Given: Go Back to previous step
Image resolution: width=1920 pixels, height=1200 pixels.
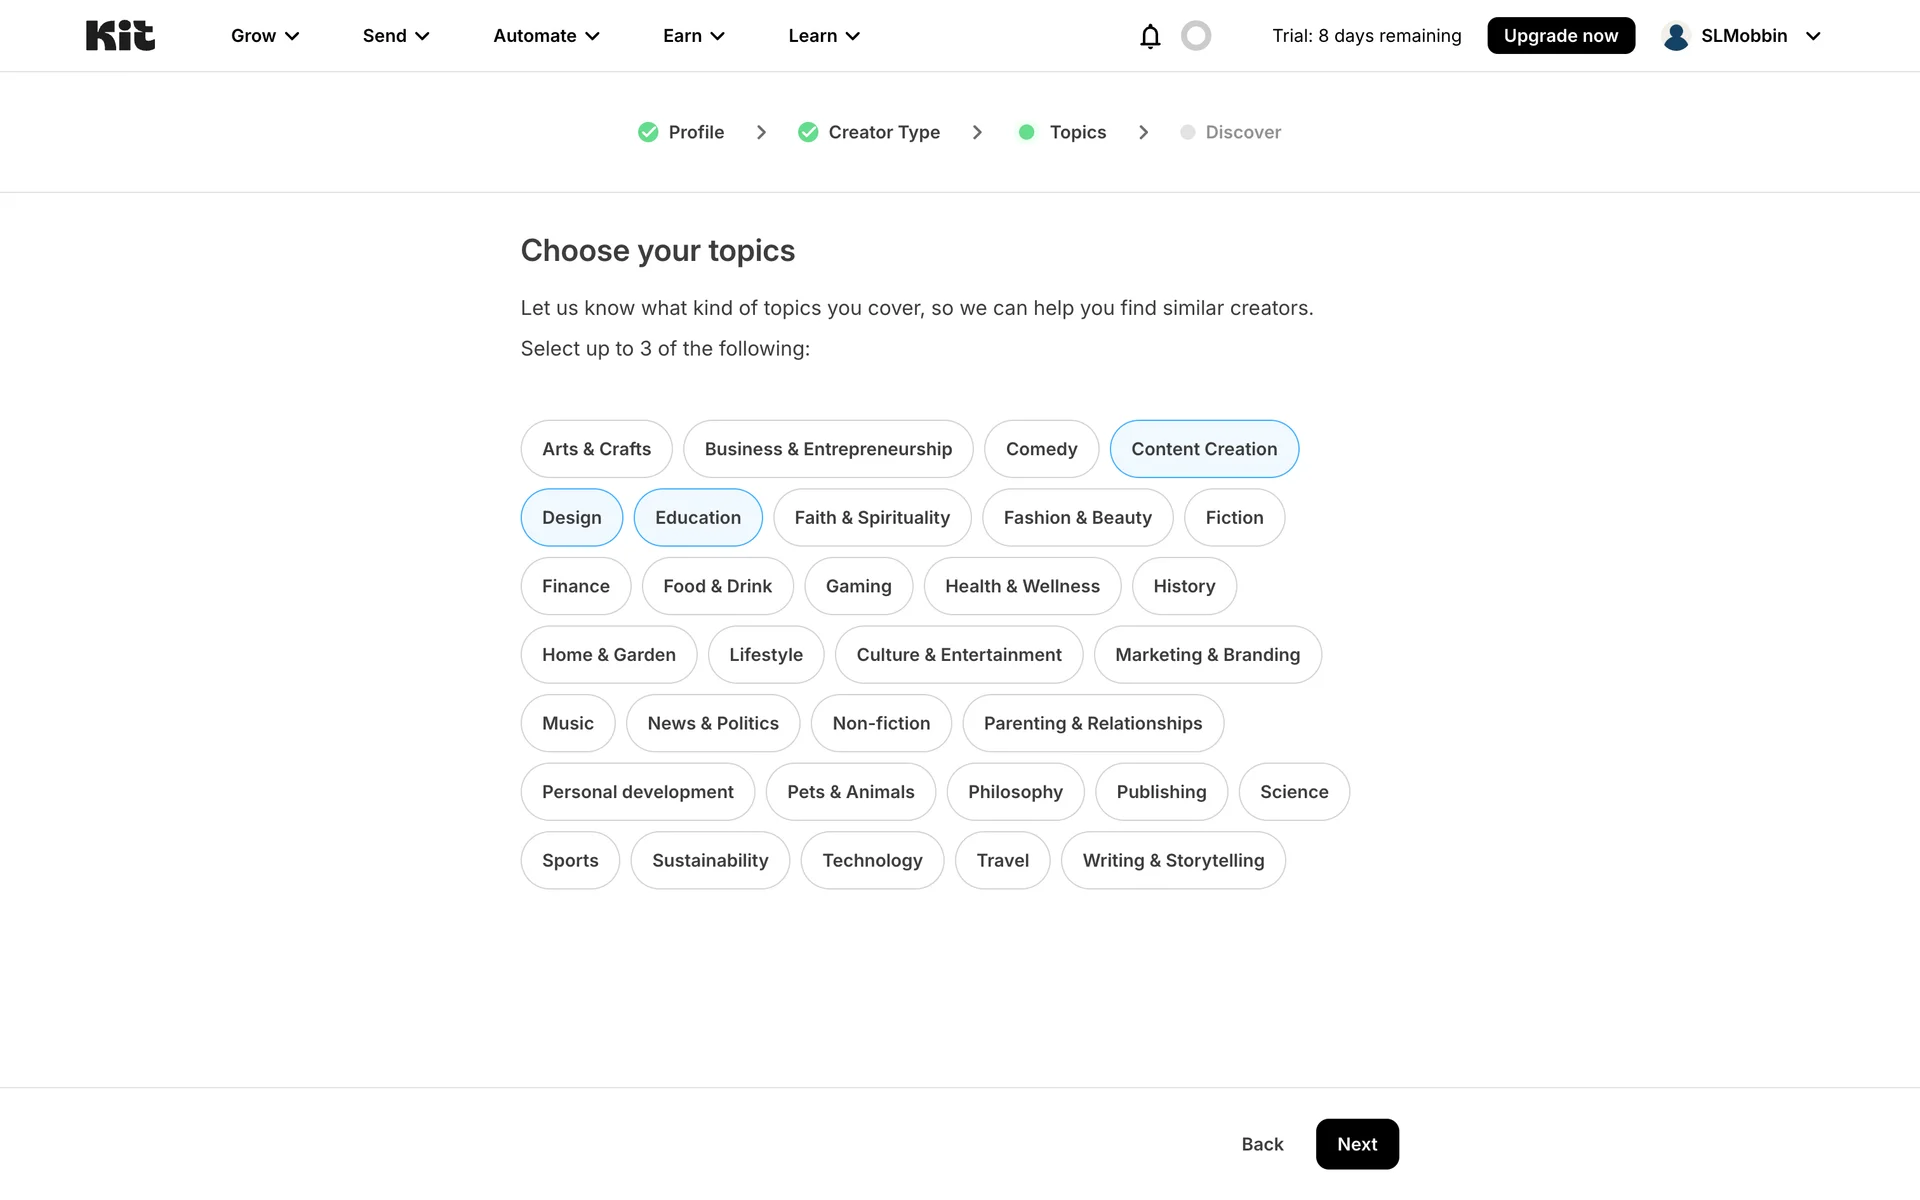Looking at the screenshot, I should 1262,1144.
